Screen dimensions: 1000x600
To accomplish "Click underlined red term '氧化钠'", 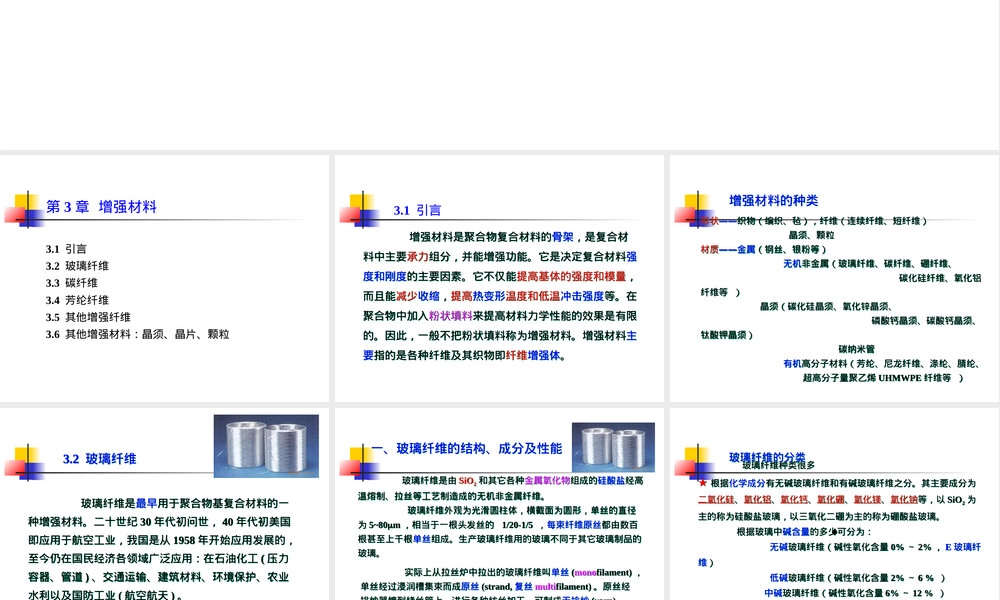I will (x=904, y=500).
